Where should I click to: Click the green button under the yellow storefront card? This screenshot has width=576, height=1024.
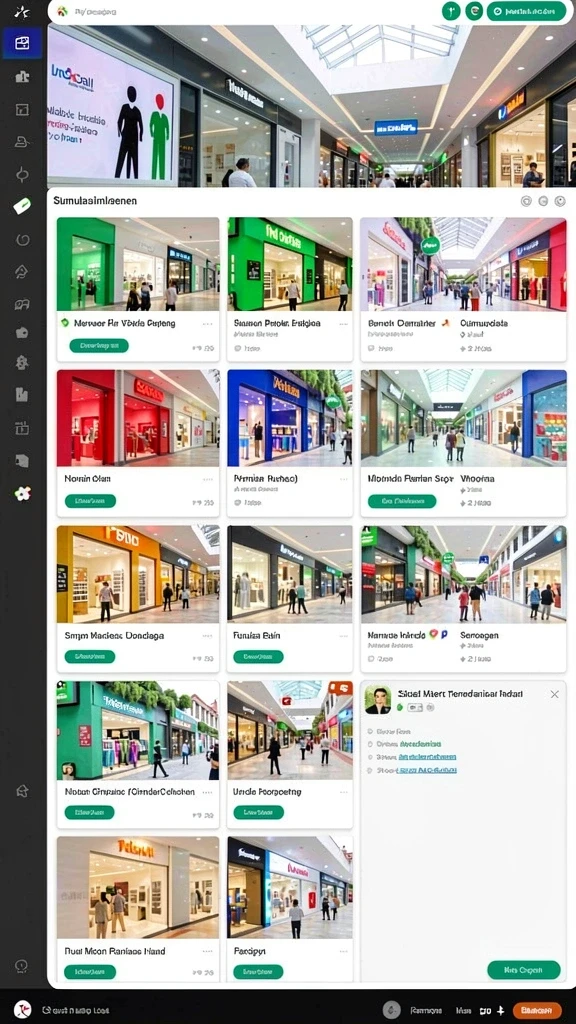coord(90,657)
